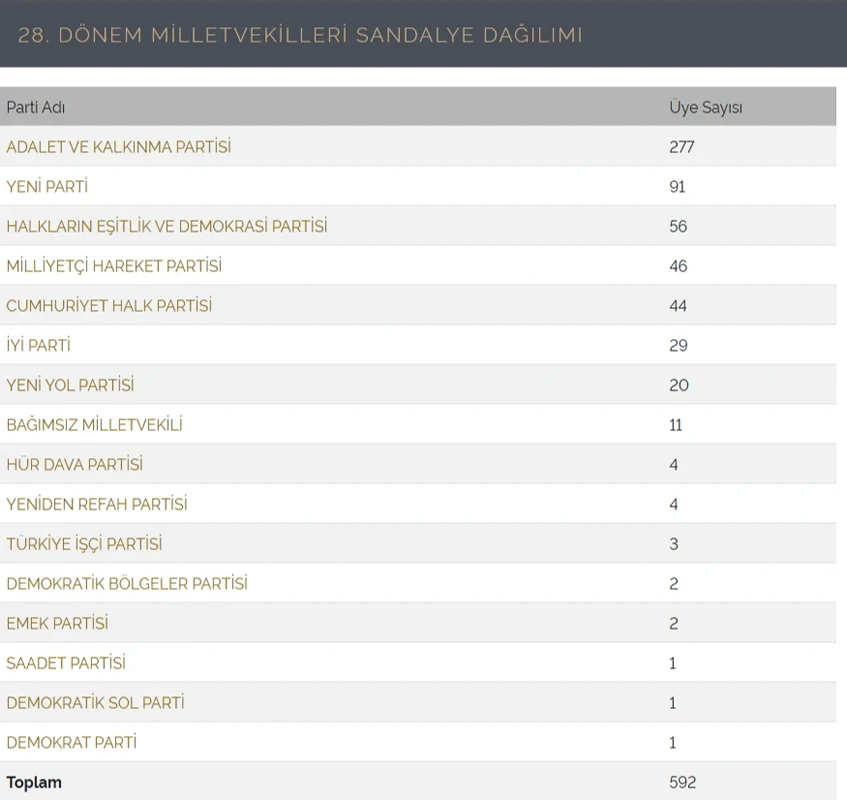Select count 1 for DEMOKRATİK SOL PARTİ
The width and height of the screenshot is (847, 800).
(x=673, y=703)
